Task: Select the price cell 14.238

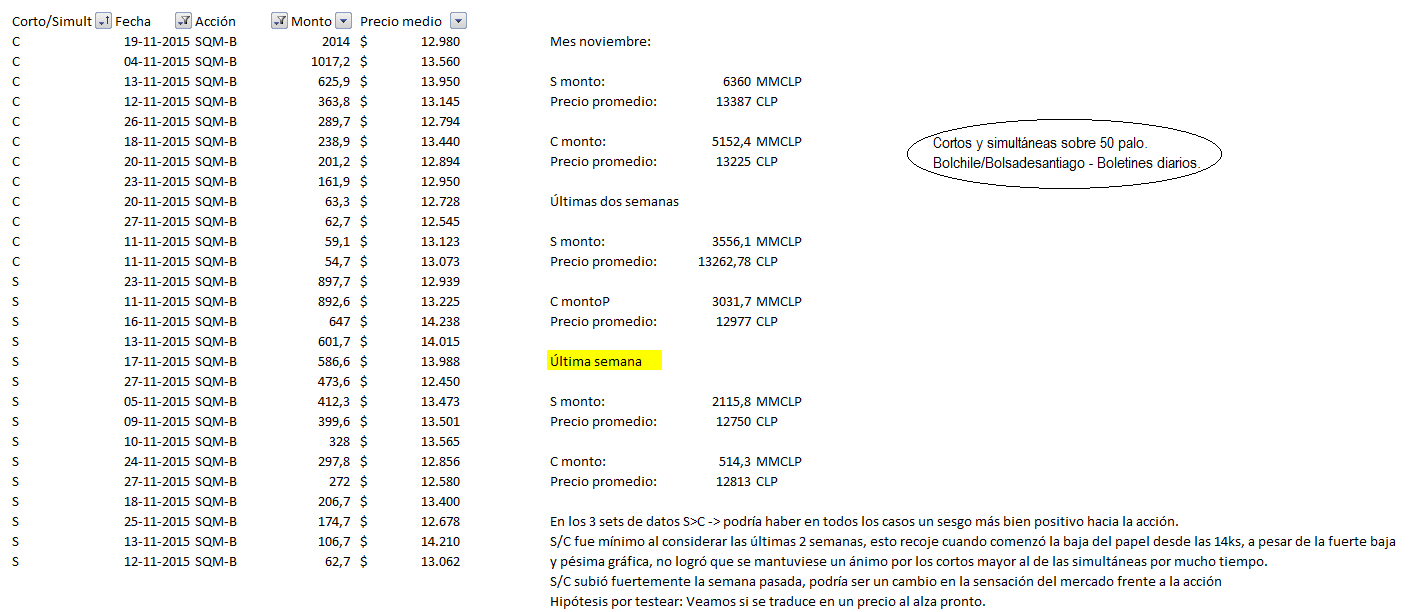Action: coord(440,321)
